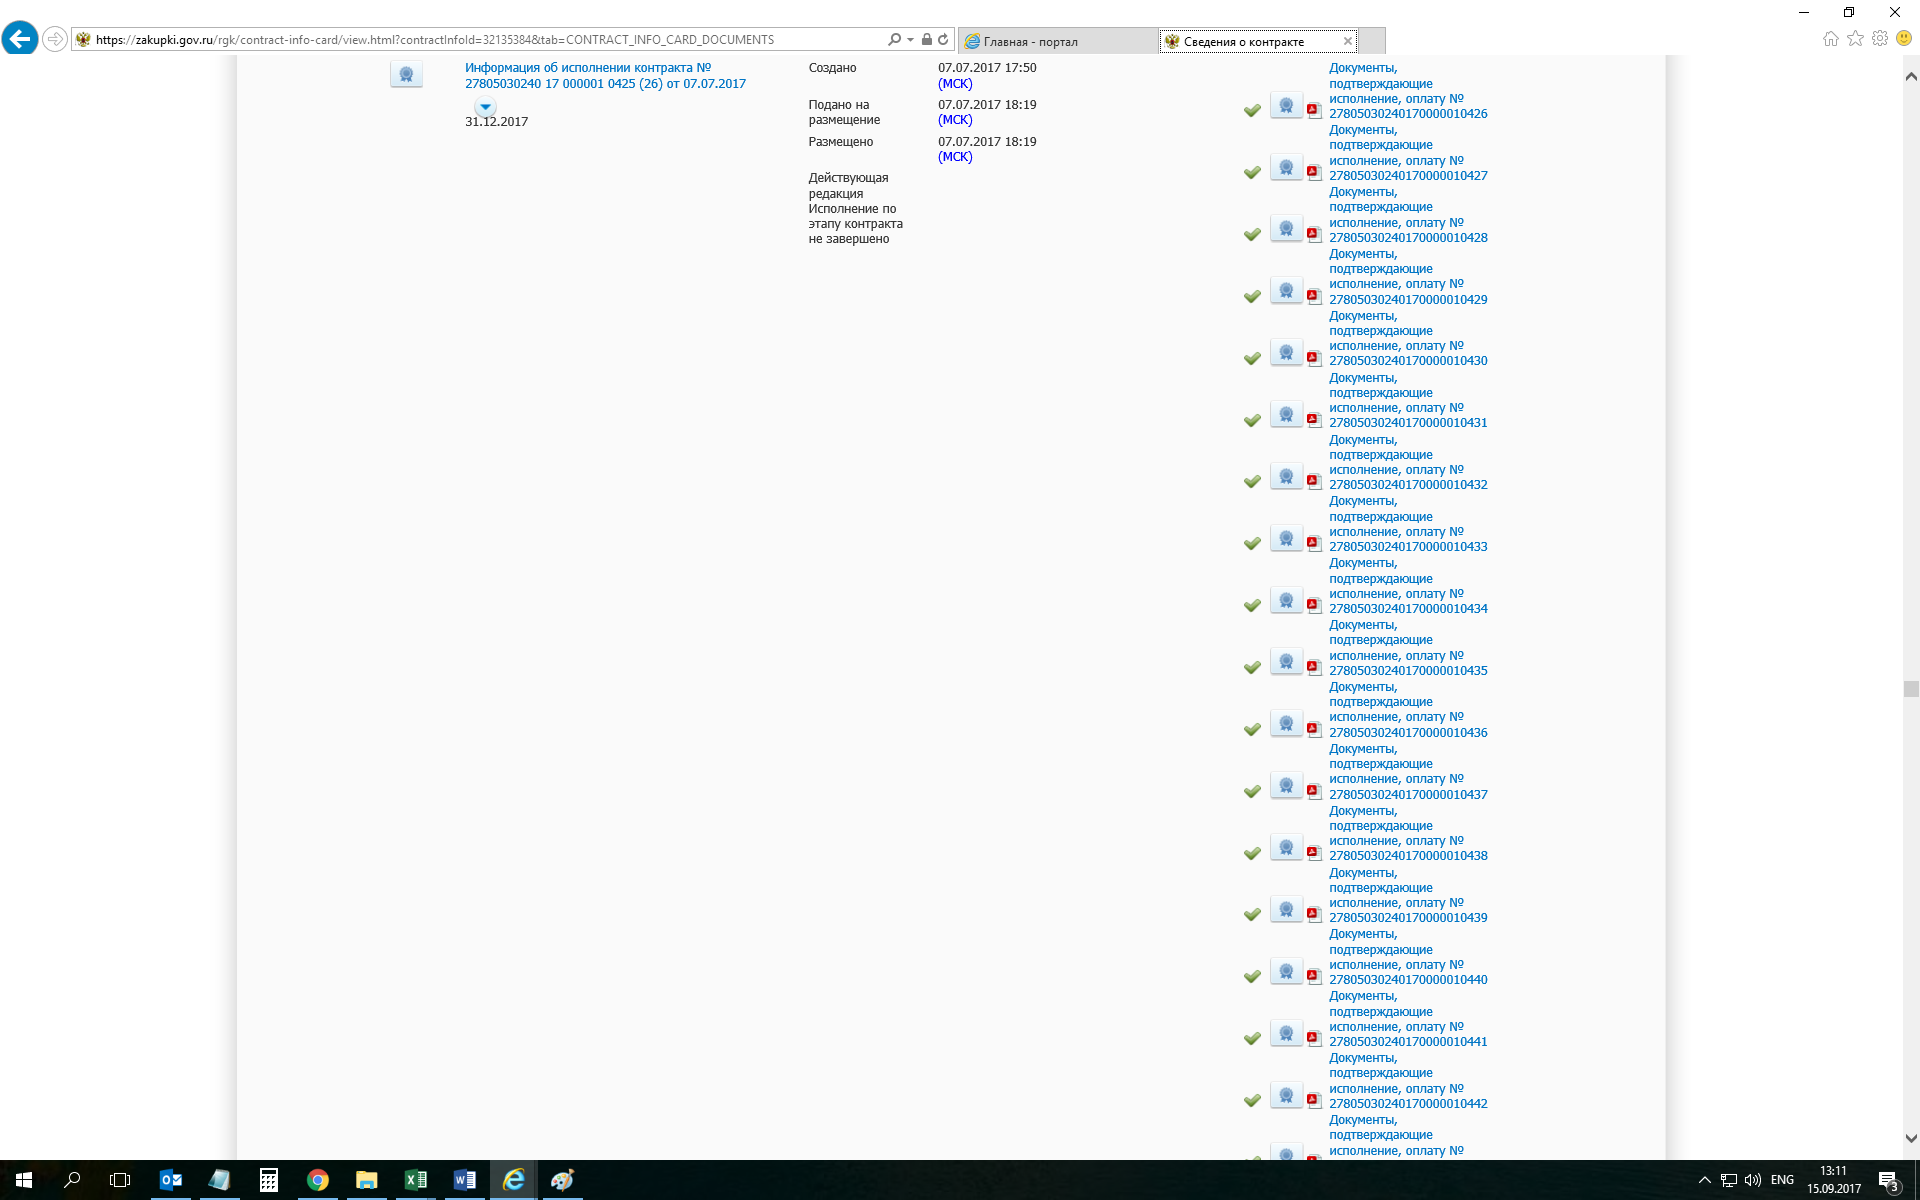The height and width of the screenshot is (1200, 1920).
Task: Click the '31.12.2017' date text
Action: pos(496,122)
